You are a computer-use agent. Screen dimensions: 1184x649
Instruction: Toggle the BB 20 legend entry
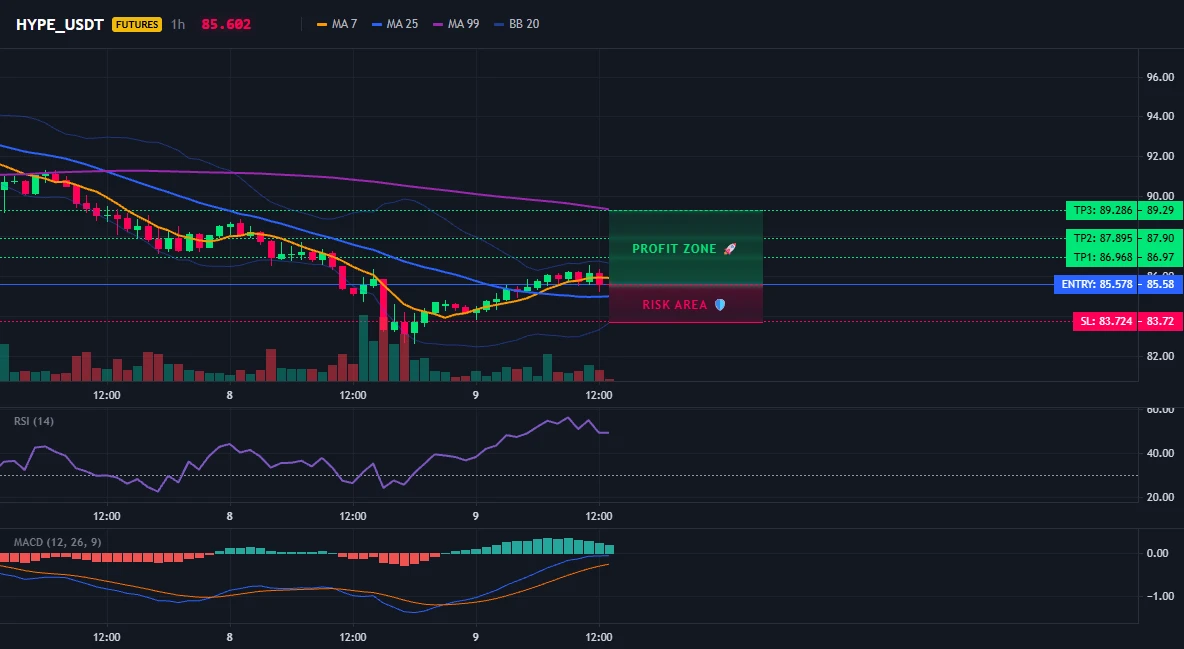516,24
